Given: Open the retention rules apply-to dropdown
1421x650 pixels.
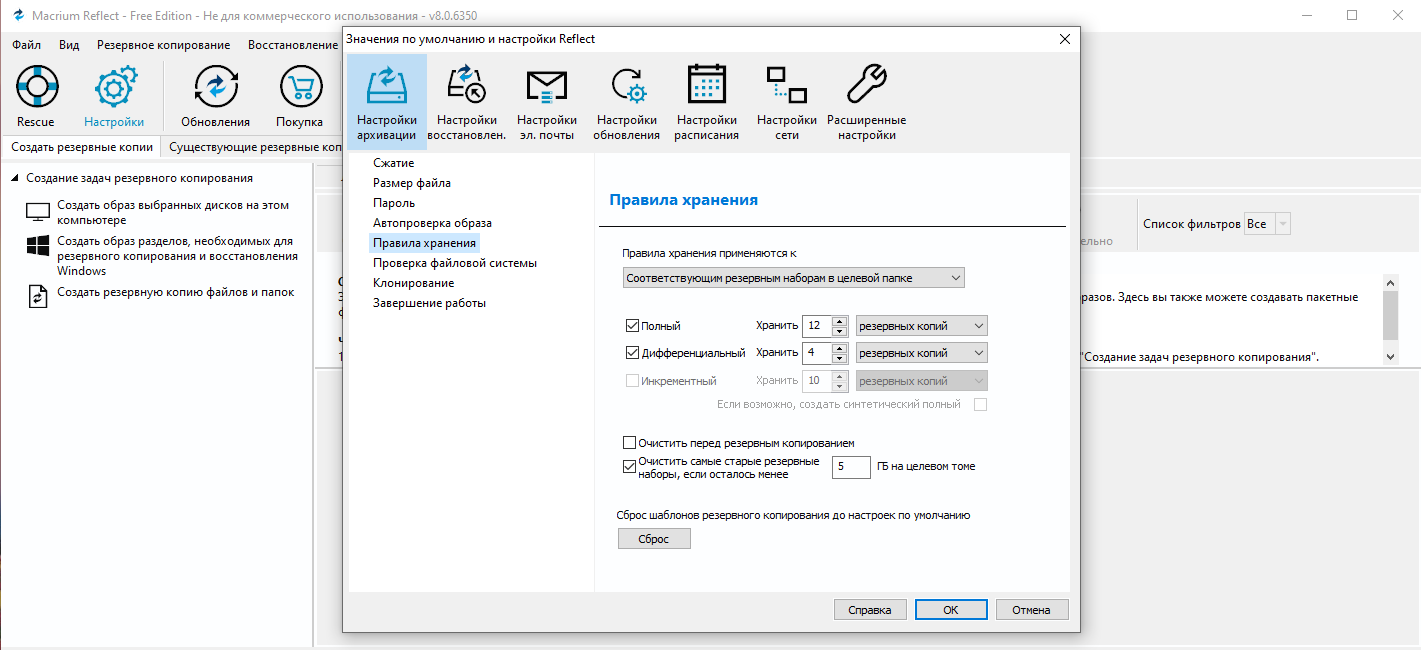Looking at the screenshot, I should [793, 277].
